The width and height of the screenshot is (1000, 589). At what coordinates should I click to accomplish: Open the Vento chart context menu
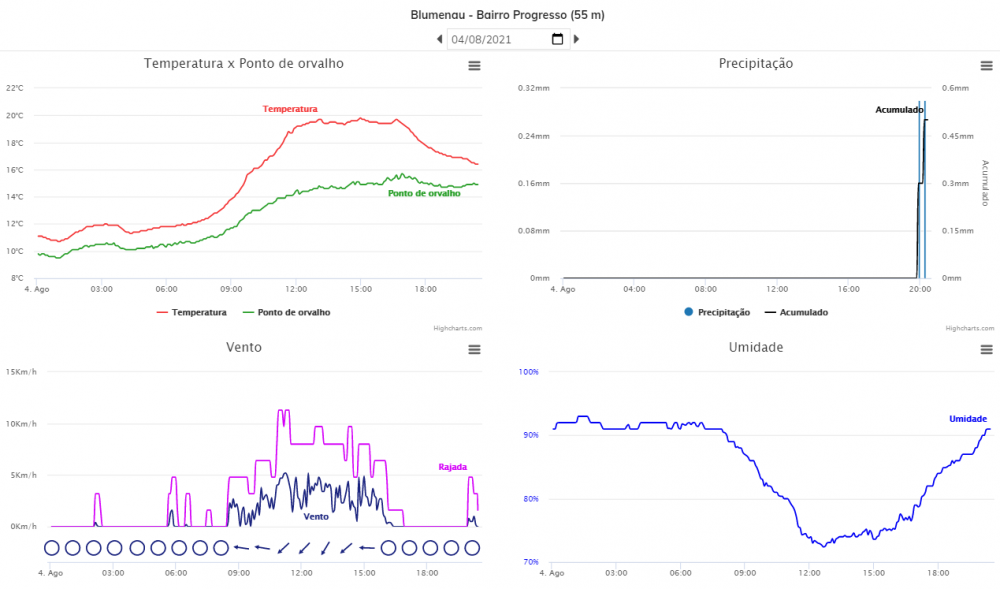(x=474, y=349)
